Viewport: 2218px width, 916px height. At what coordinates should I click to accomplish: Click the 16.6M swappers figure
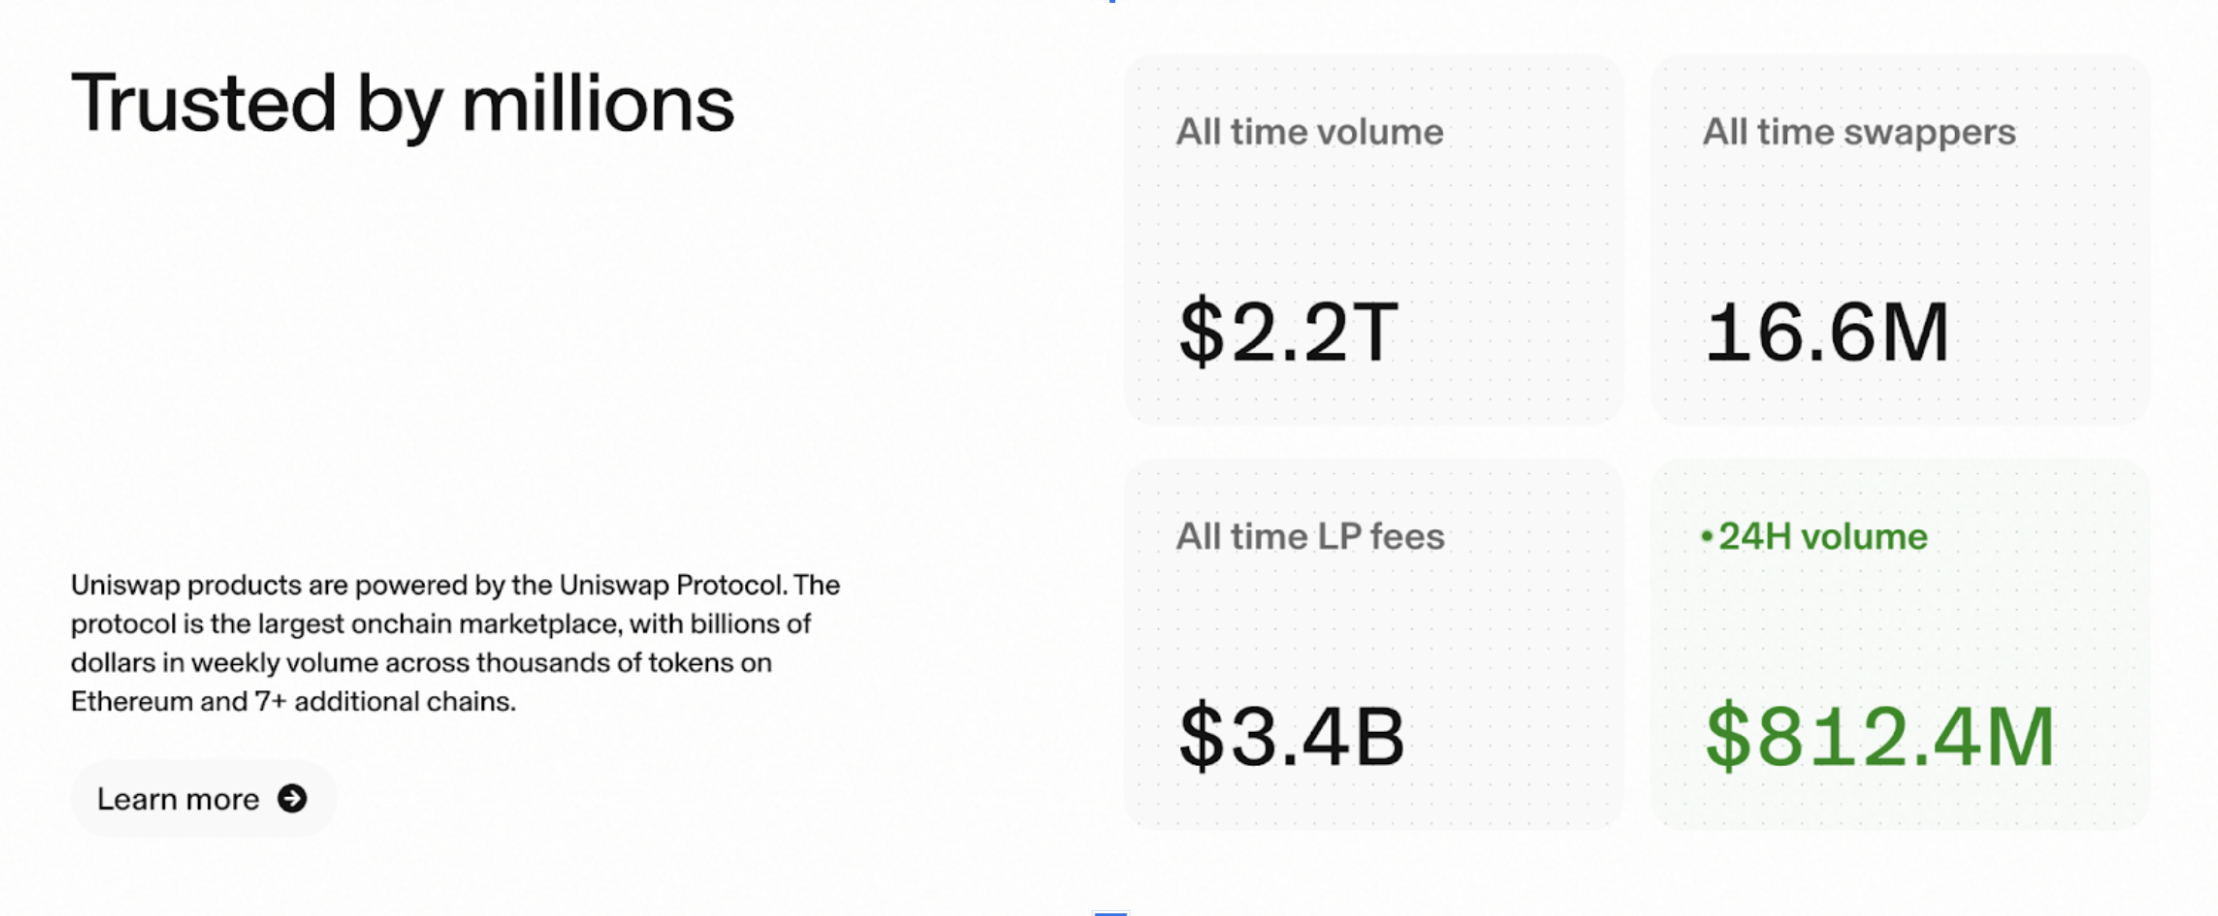1827,332
